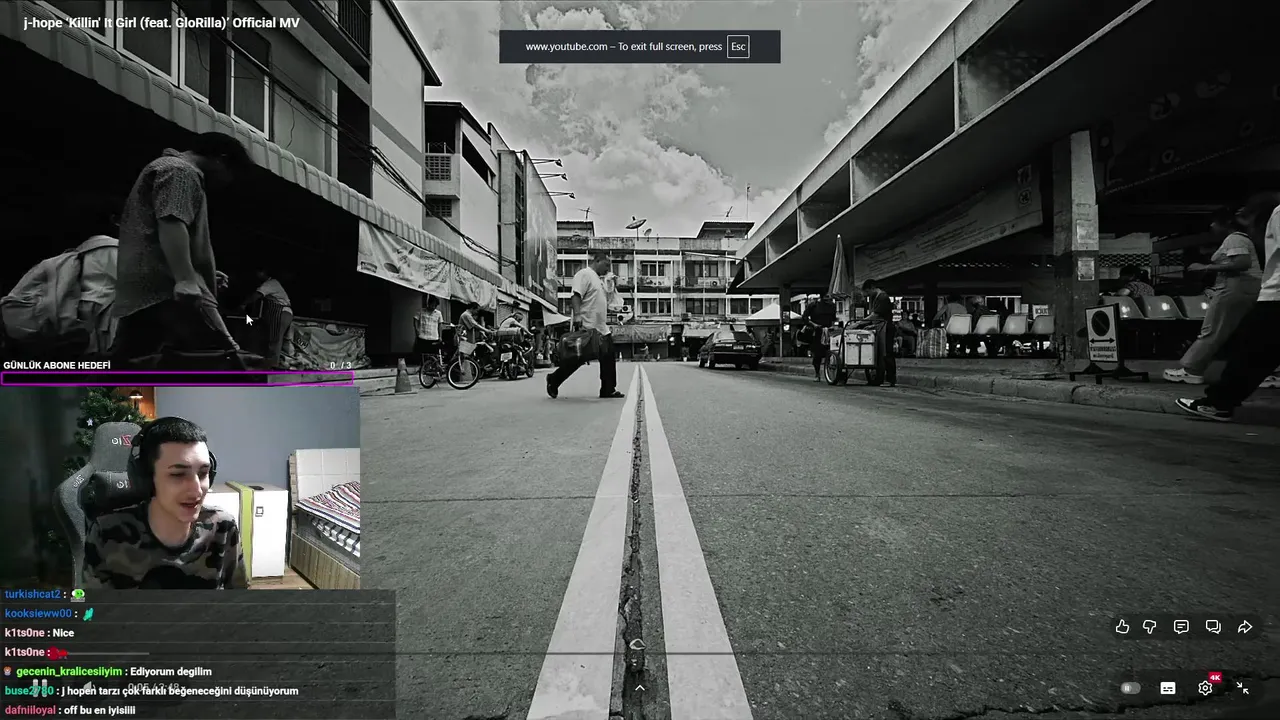The width and height of the screenshot is (1280, 720).
Task: Click the video title 'j-hope Killin' It Girl' link
Action: 161,22
